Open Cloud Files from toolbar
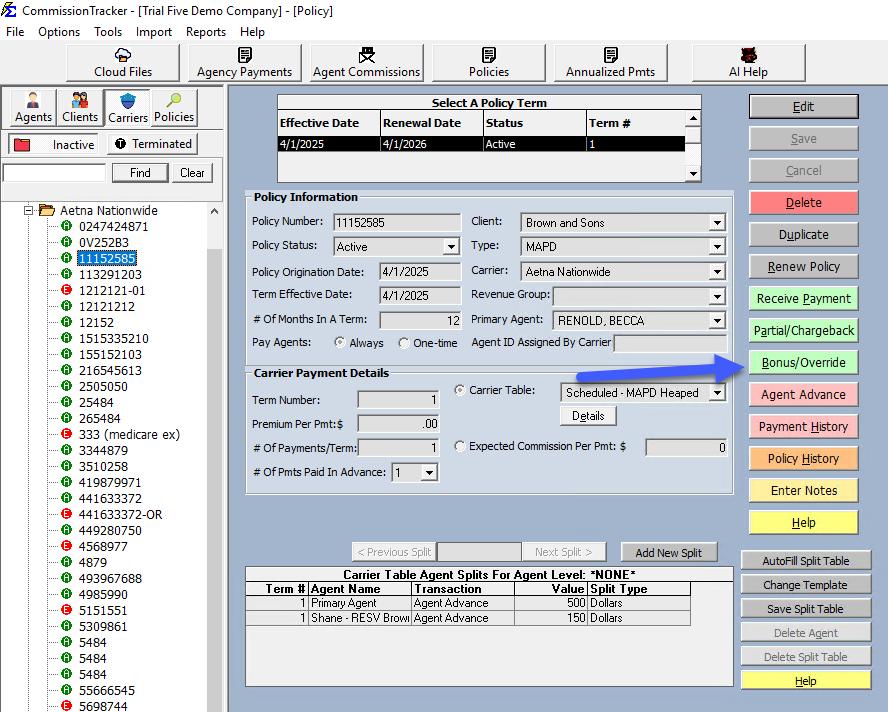Viewport: 888px width, 712px height. [123, 62]
